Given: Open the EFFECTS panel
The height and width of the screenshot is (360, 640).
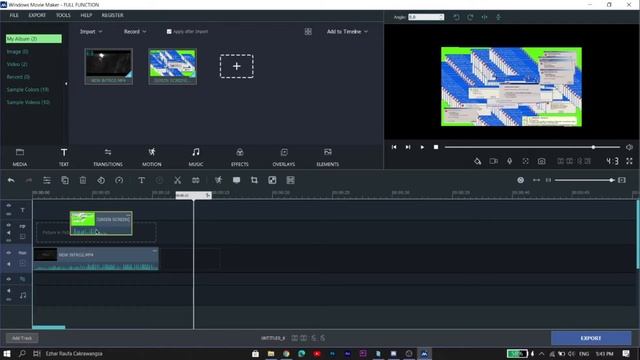Looking at the screenshot, I should [x=240, y=157].
